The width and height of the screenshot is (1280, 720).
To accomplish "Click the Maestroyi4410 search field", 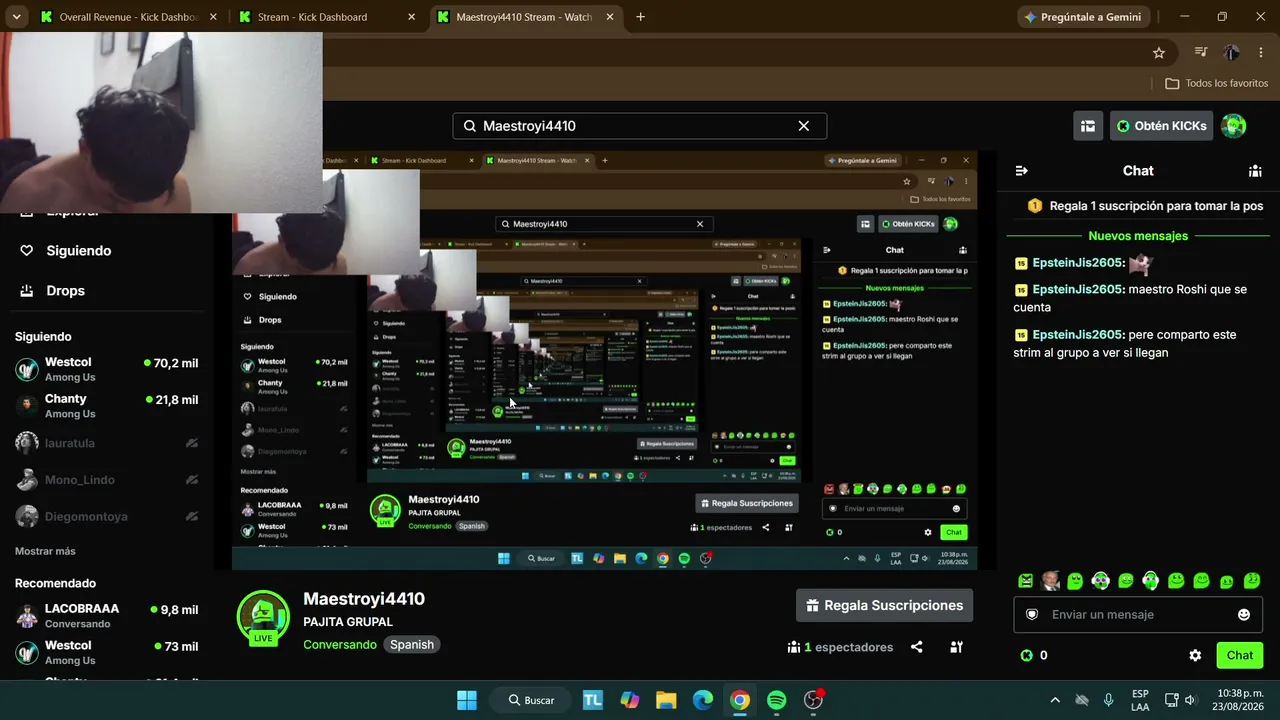I will point(640,126).
